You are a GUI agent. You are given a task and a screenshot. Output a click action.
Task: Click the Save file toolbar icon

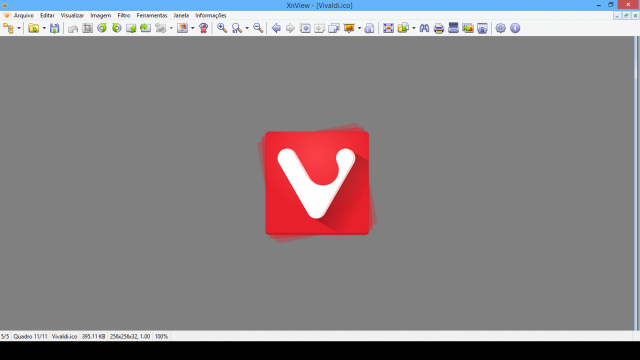point(54,28)
